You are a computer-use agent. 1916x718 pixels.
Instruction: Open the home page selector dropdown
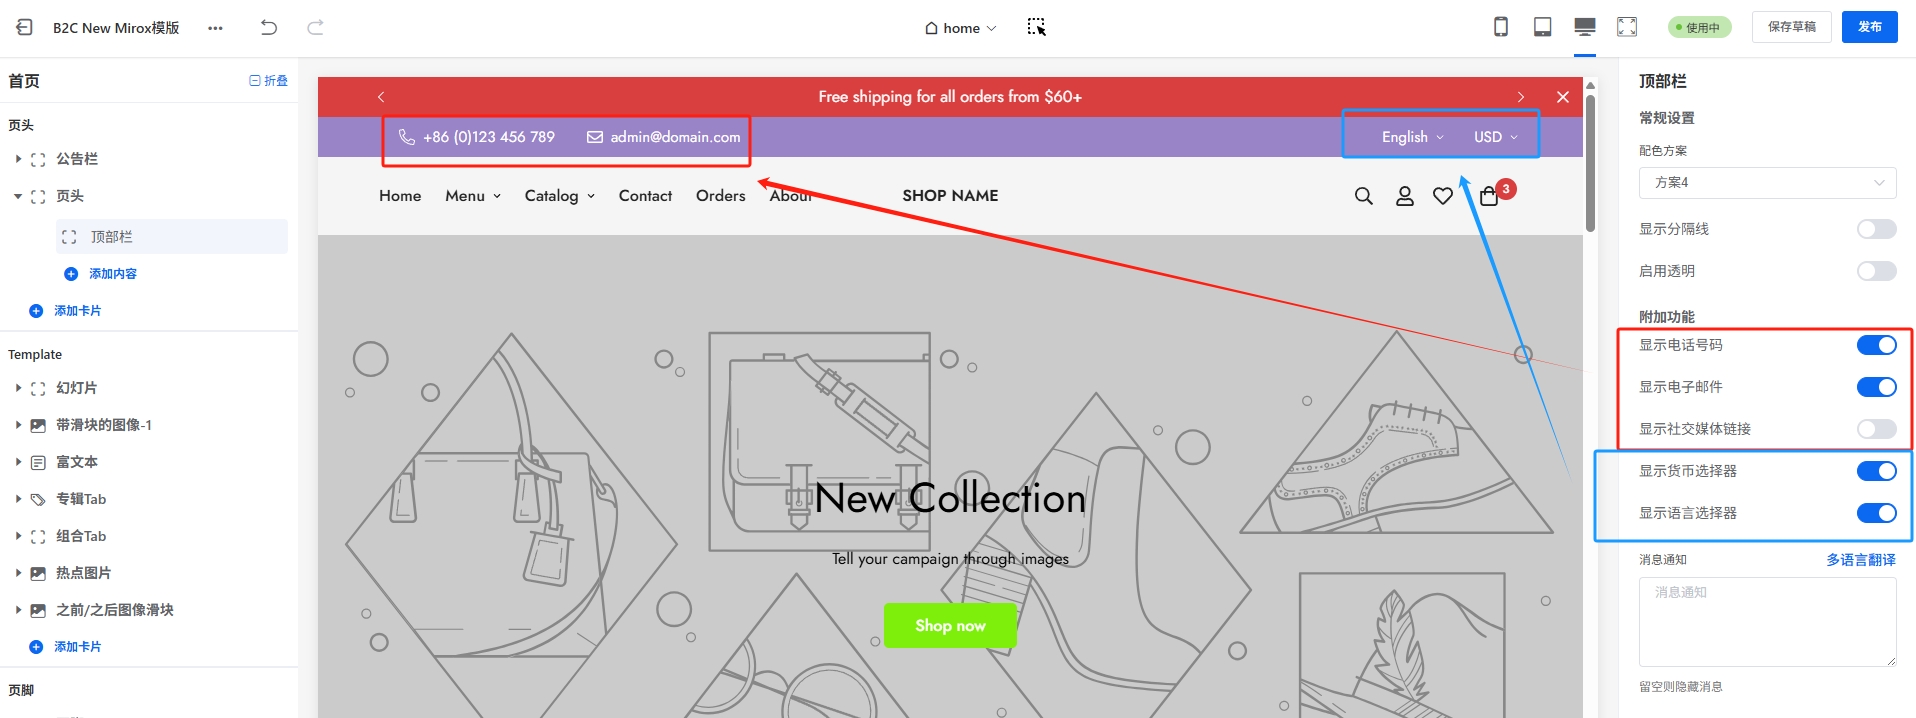coord(960,28)
